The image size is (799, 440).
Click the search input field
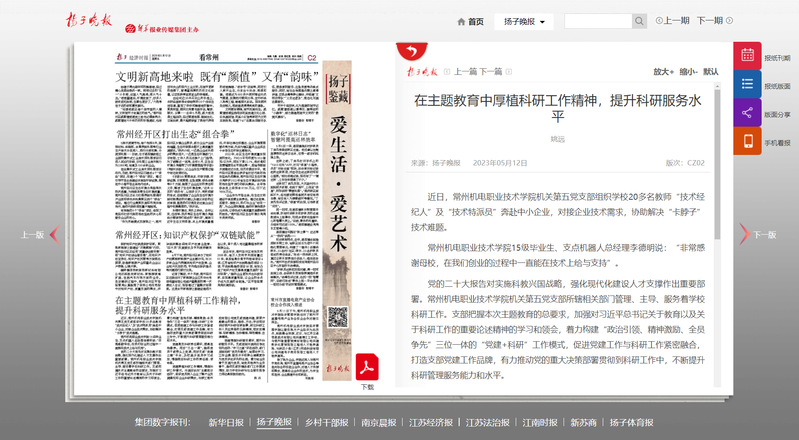tap(597, 21)
